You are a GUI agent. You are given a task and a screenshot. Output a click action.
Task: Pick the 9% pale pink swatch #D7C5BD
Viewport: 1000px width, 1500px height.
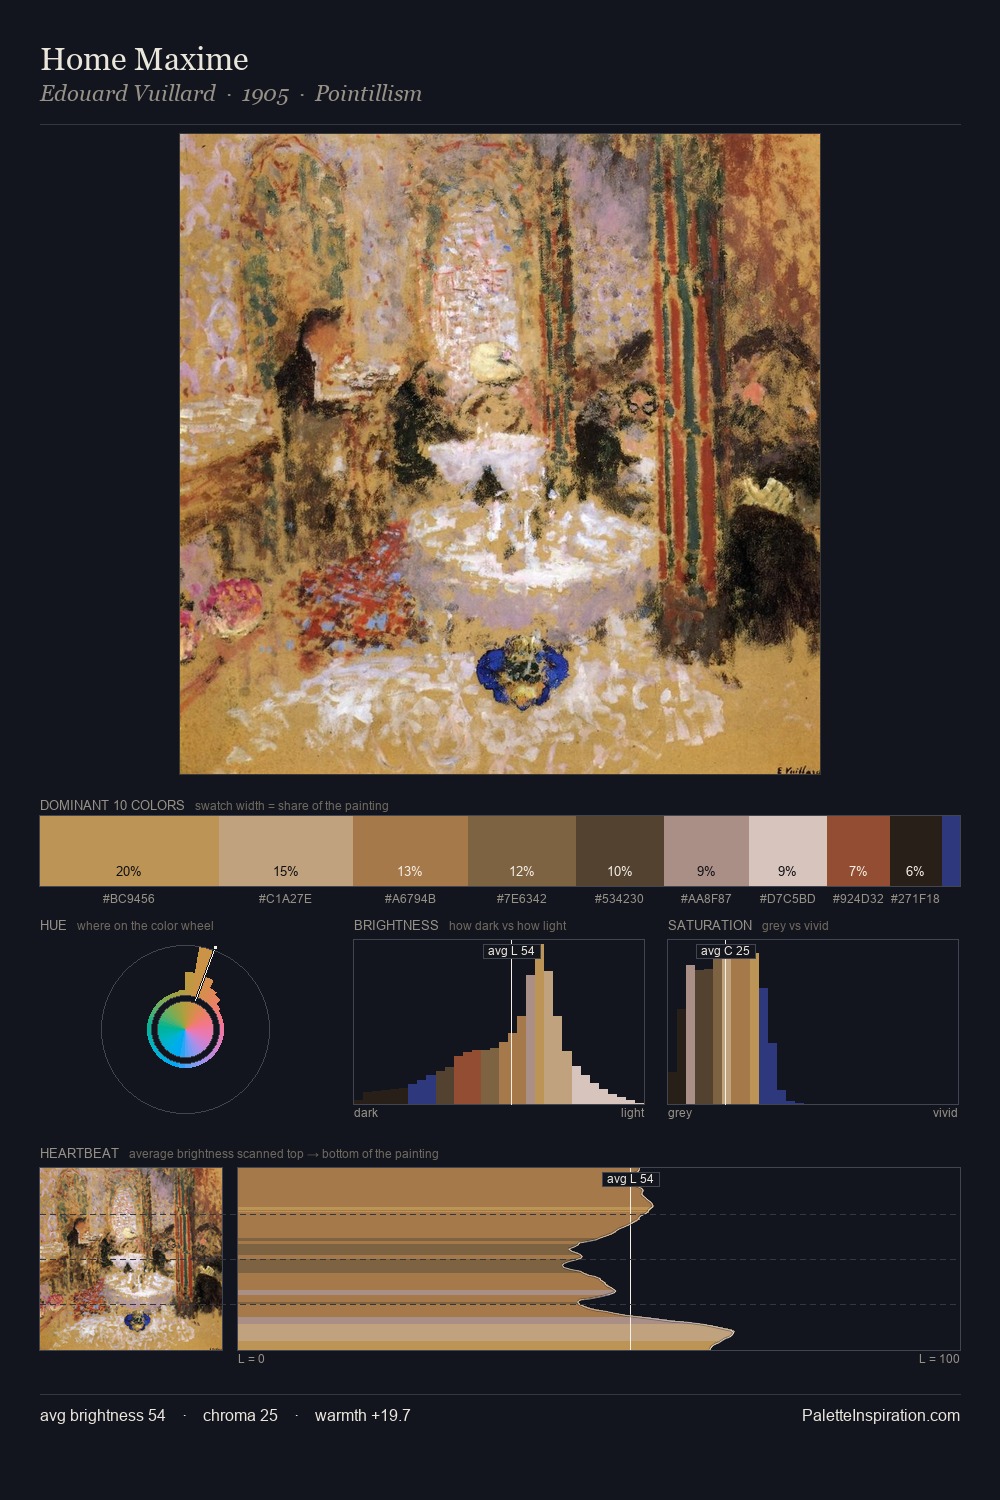(x=788, y=851)
